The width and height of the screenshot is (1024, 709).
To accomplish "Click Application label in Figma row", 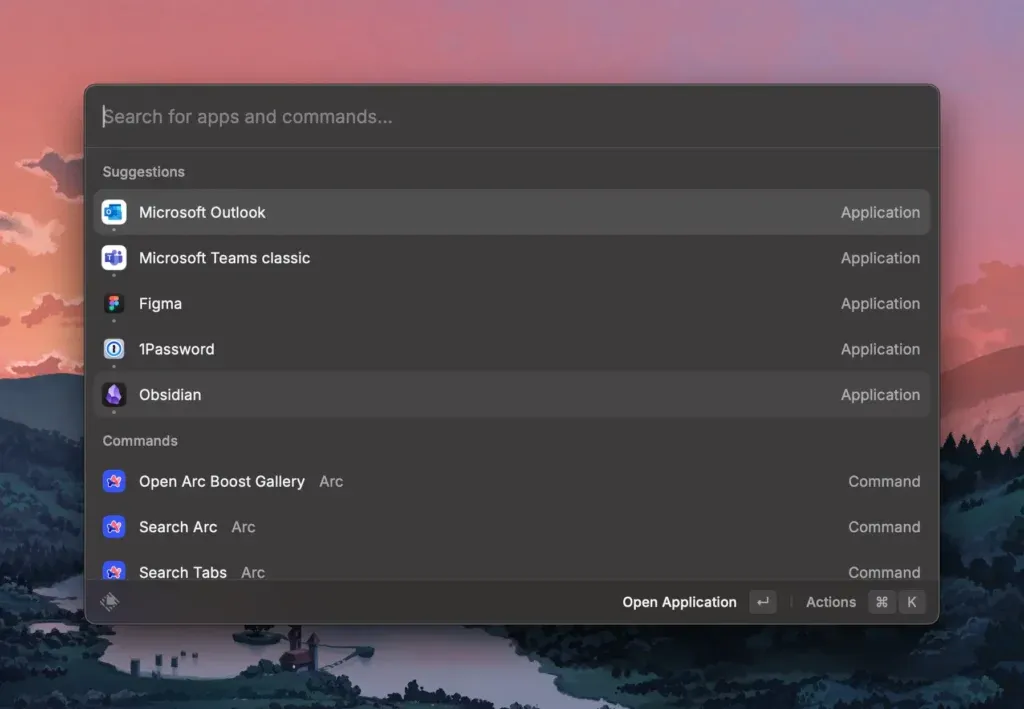I will (x=880, y=304).
